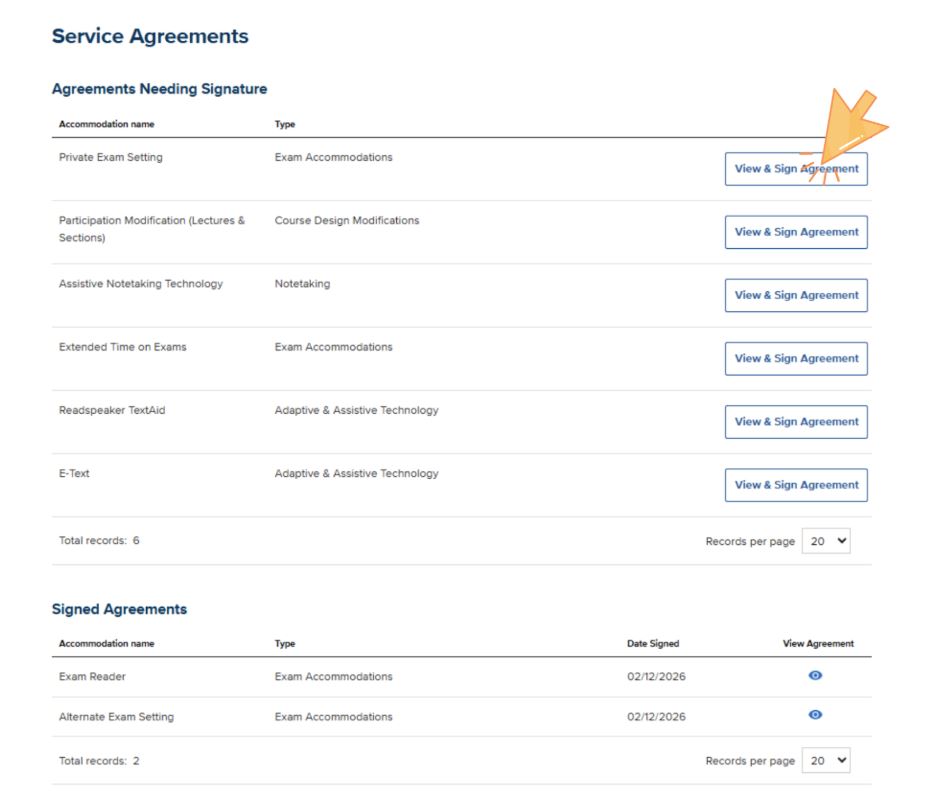Select the View Agreement column header
The height and width of the screenshot is (810, 927).
click(x=818, y=643)
